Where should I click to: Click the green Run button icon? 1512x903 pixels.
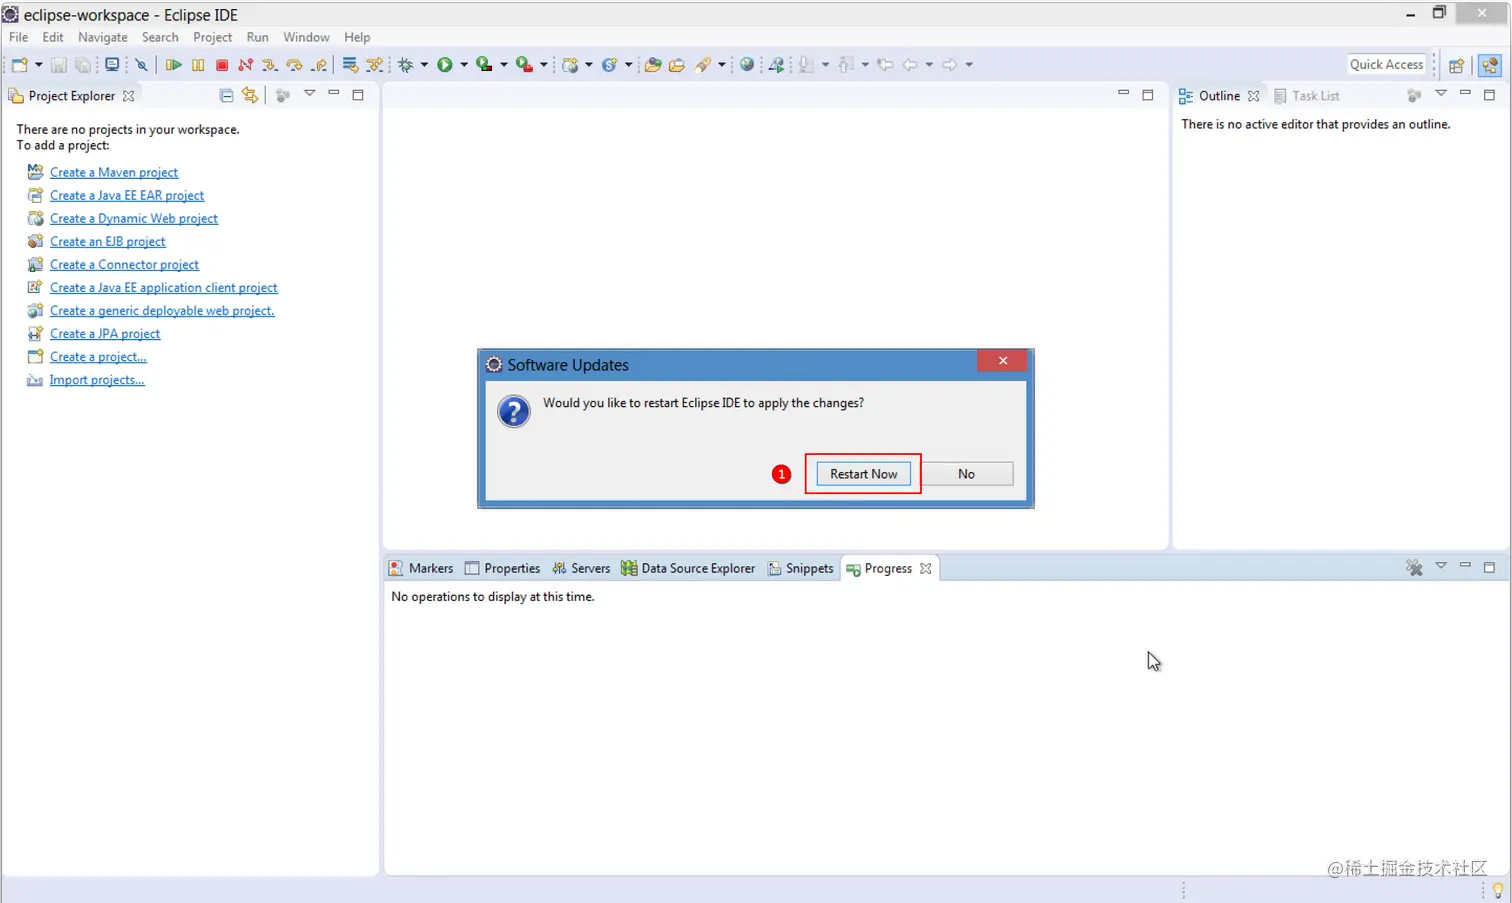tap(445, 65)
